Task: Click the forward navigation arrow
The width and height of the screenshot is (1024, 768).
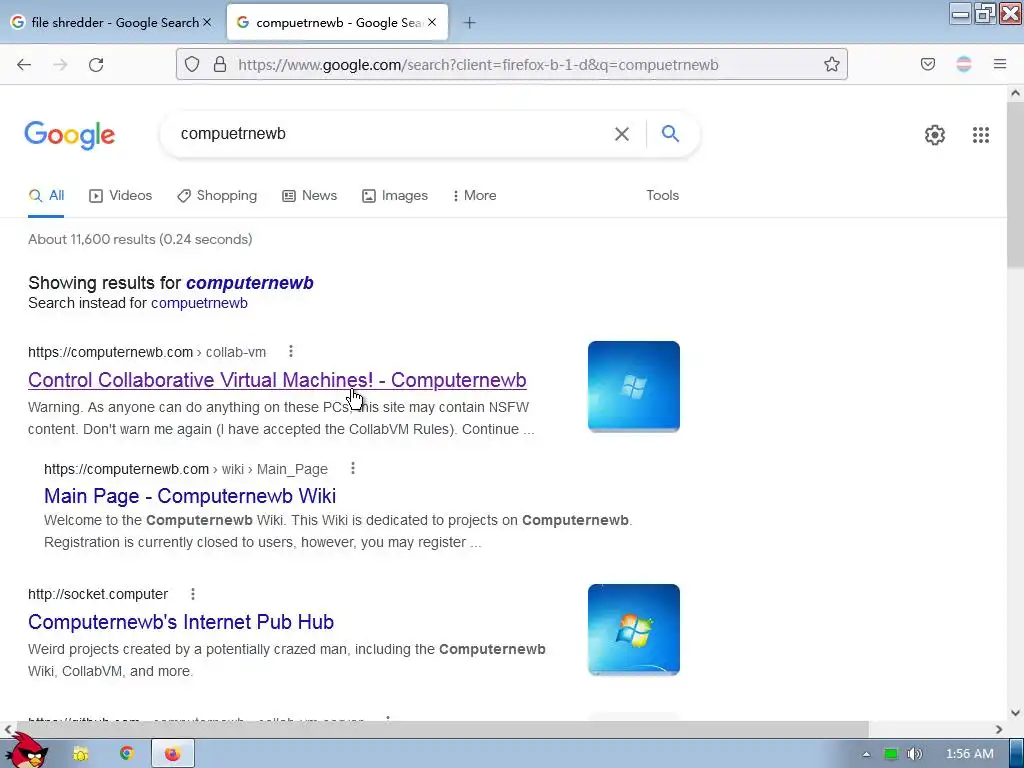Action: tap(60, 64)
